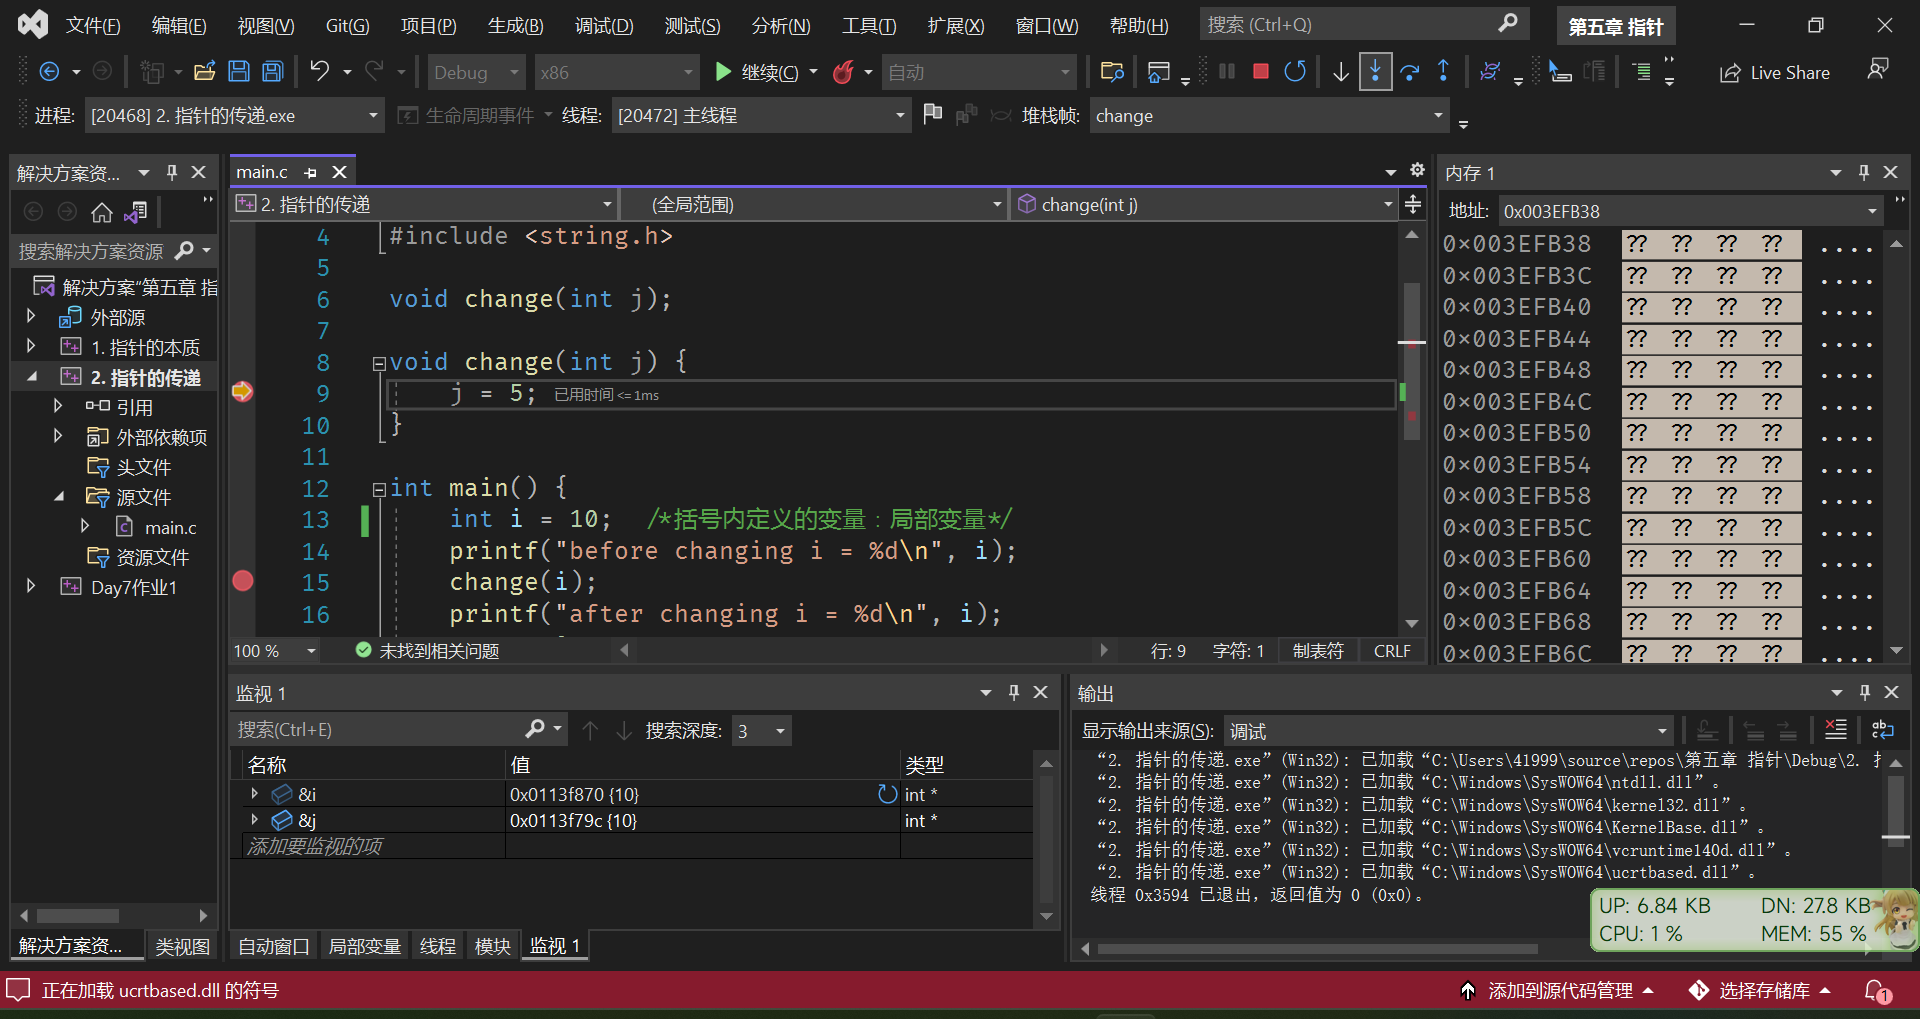Screen dimensions: 1920x1019
Task: Click the Step Into arrow icon
Action: (1375, 72)
